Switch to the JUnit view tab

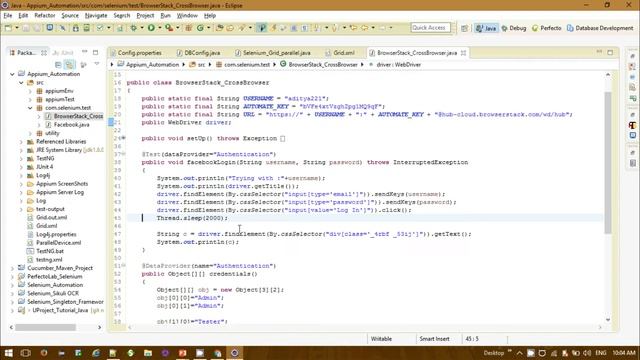pos(63,53)
